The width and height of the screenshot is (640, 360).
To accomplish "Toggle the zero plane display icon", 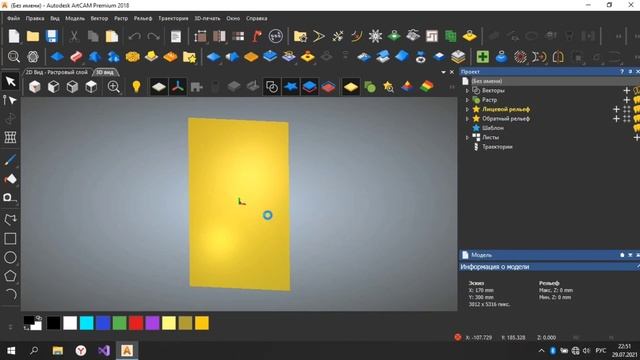I will pos(159,87).
